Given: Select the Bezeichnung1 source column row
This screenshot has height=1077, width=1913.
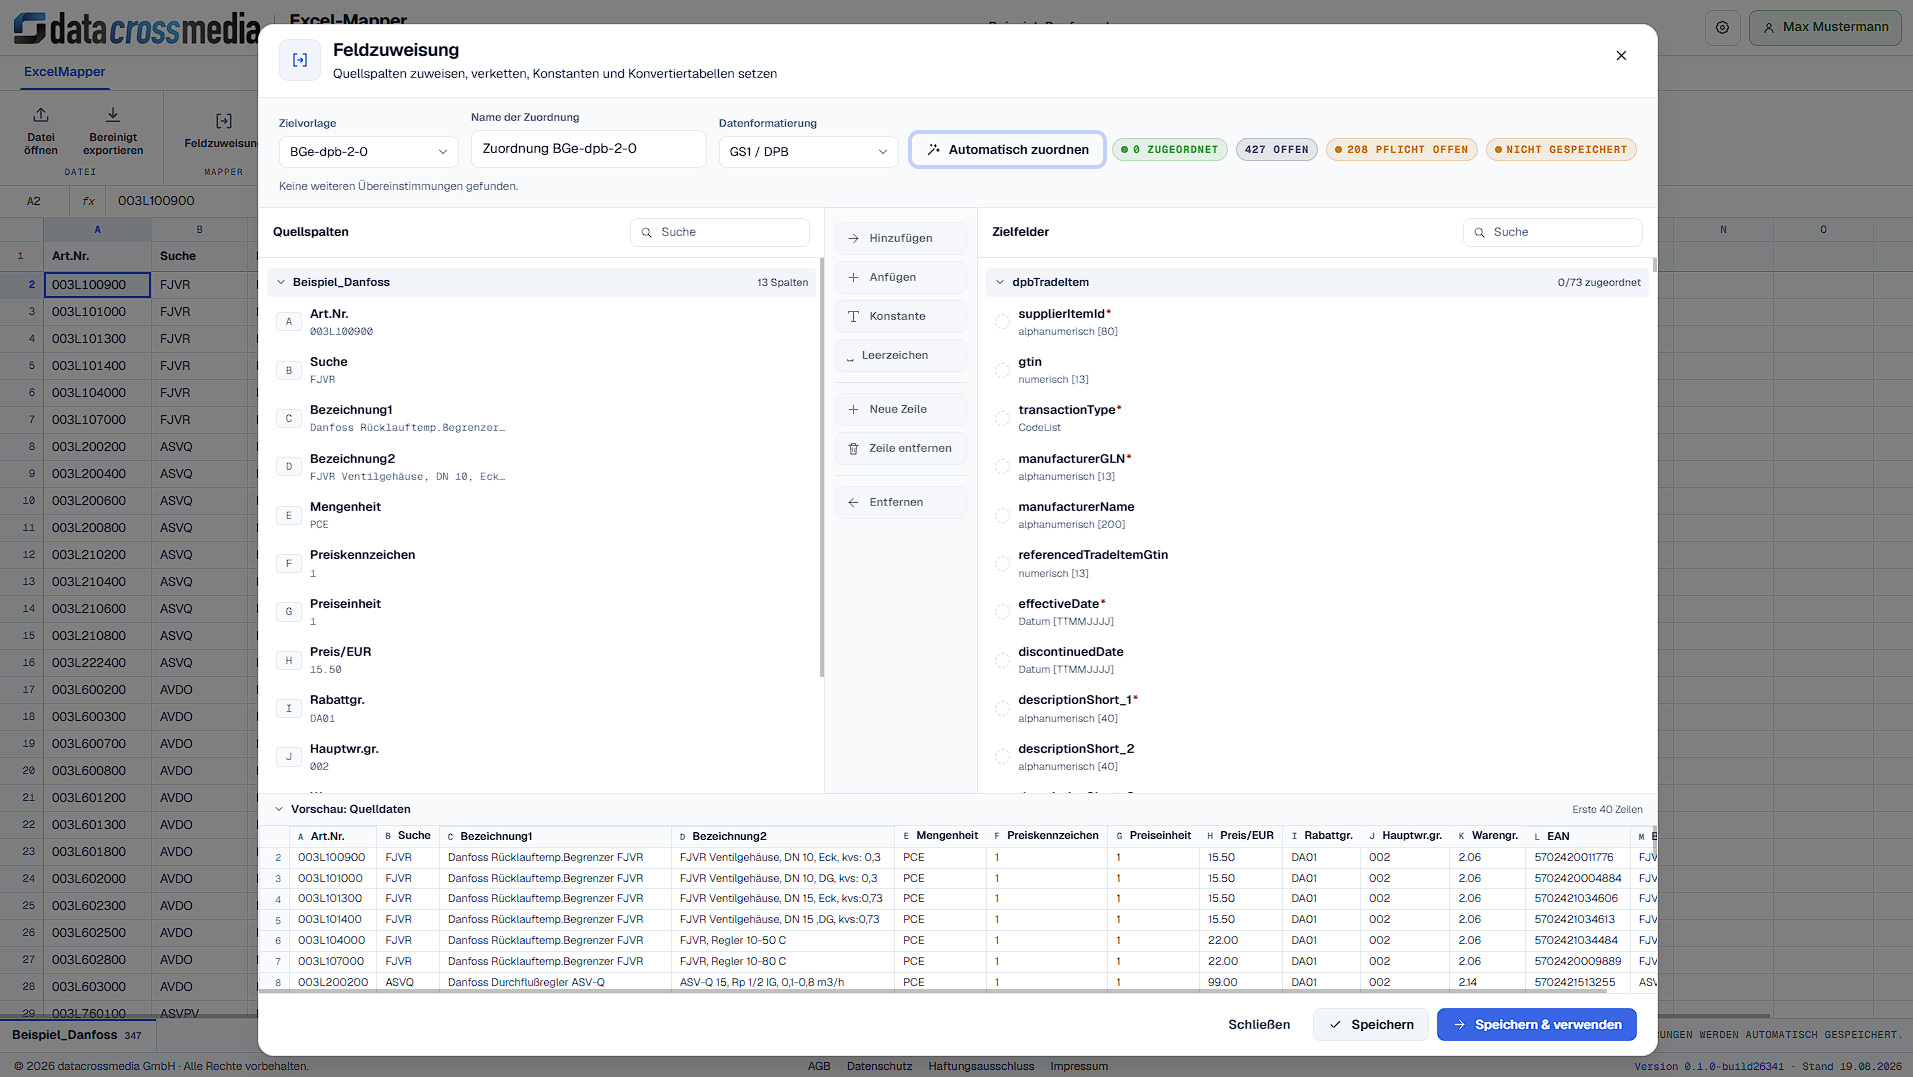Looking at the screenshot, I should [543, 418].
